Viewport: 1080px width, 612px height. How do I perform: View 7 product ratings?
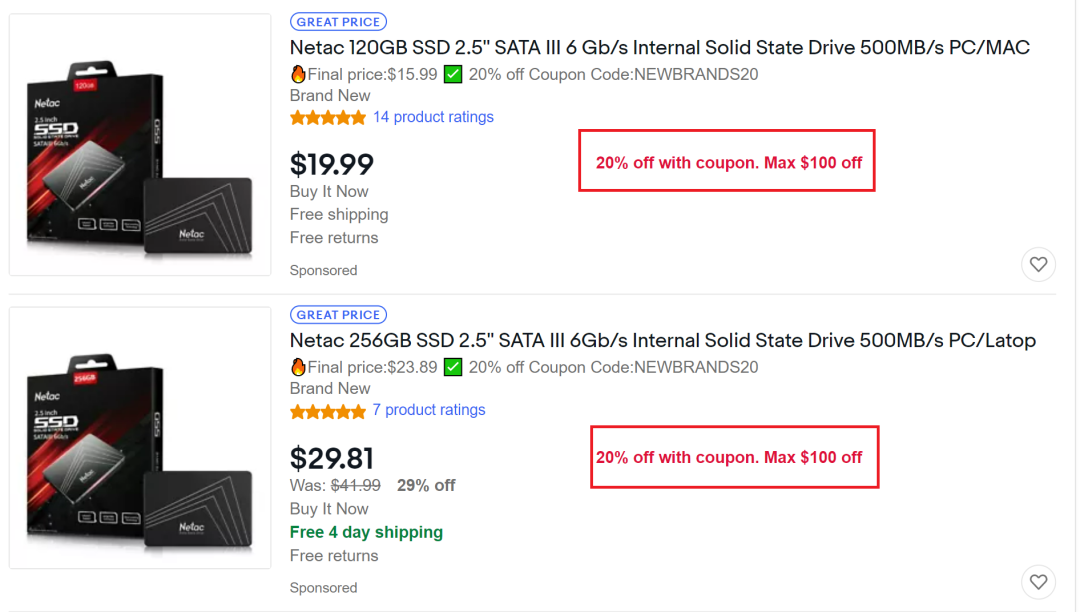click(x=428, y=410)
